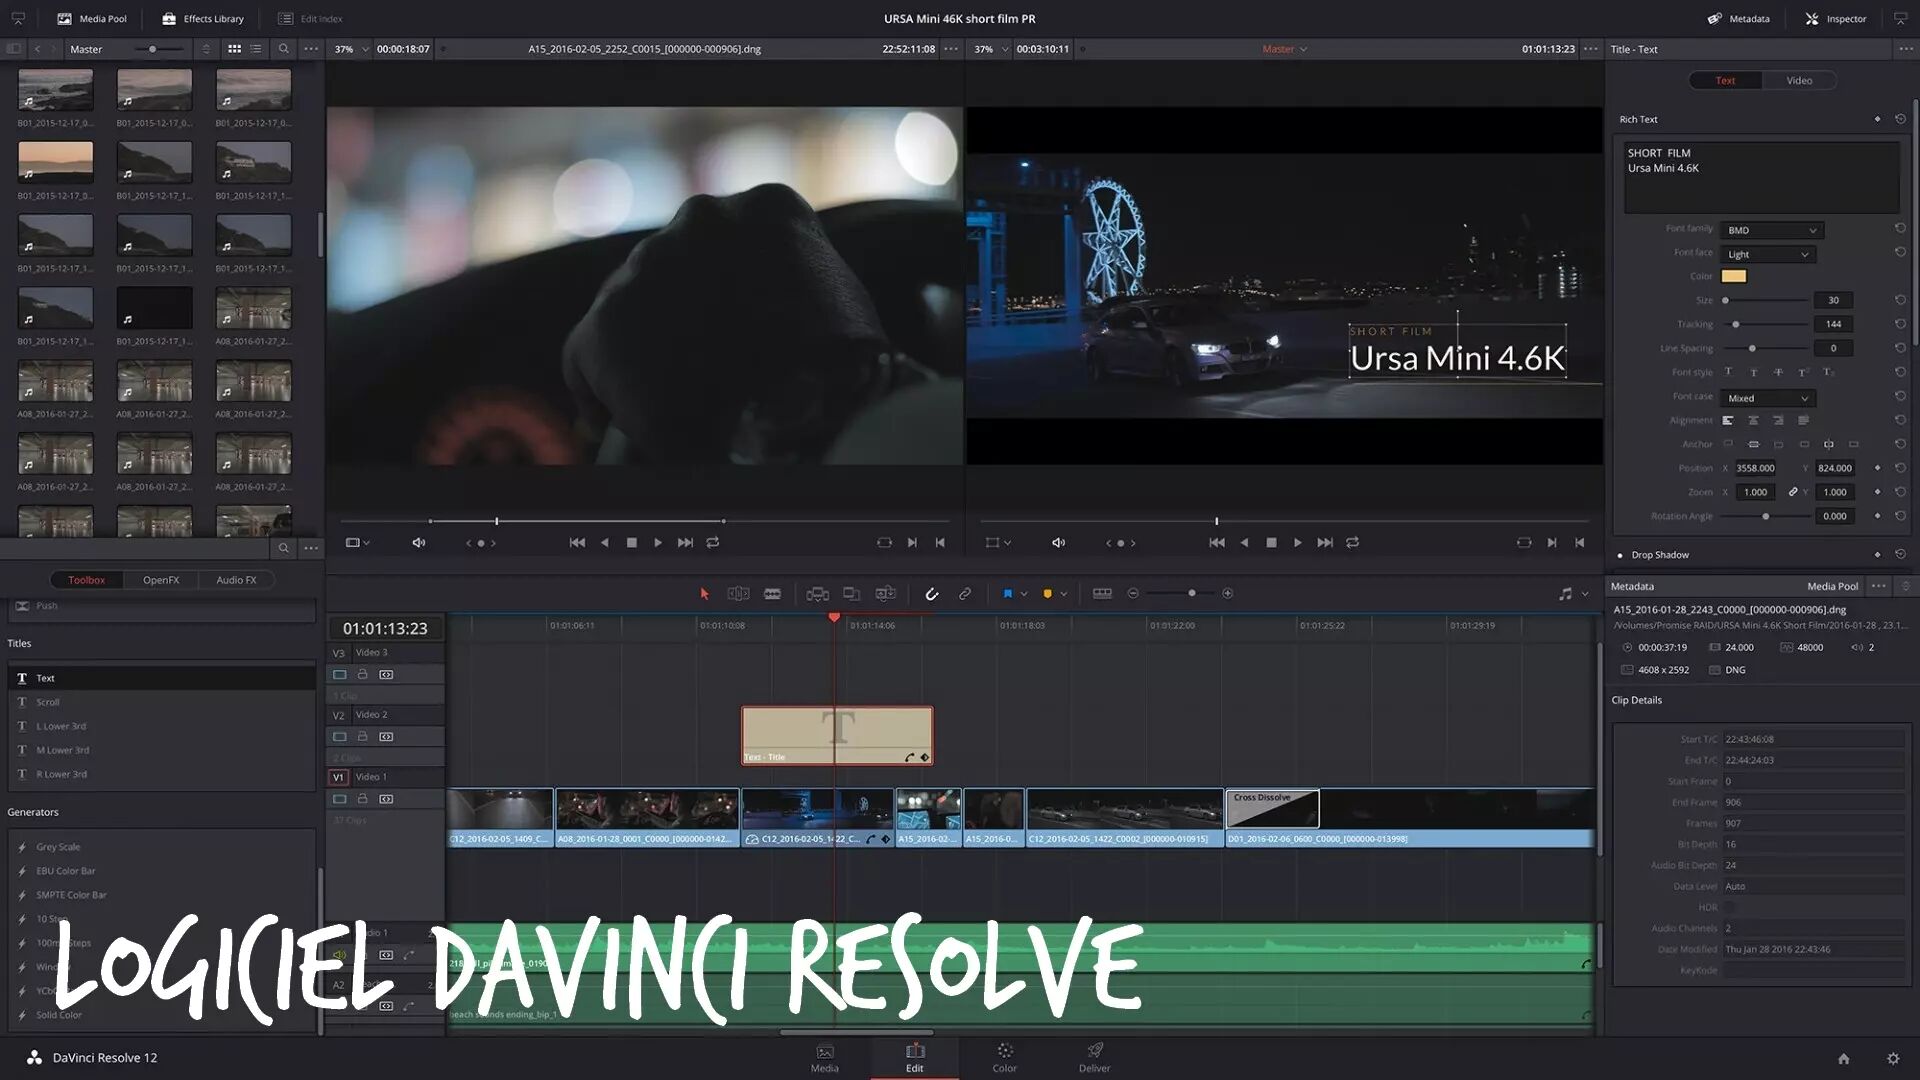Select the Text - Title clip on timeline
Image resolution: width=1920 pixels, height=1080 pixels.
click(837, 736)
